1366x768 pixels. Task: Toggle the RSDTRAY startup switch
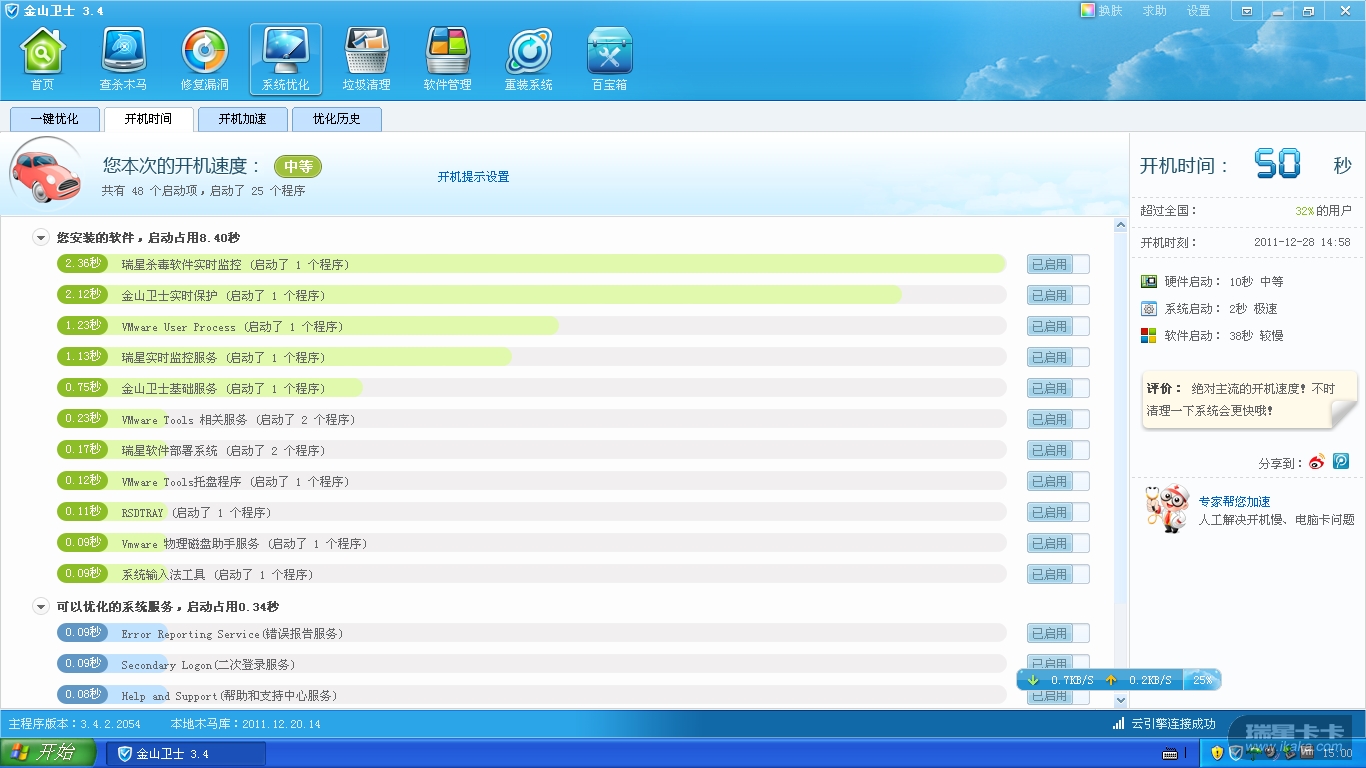[1058, 513]
